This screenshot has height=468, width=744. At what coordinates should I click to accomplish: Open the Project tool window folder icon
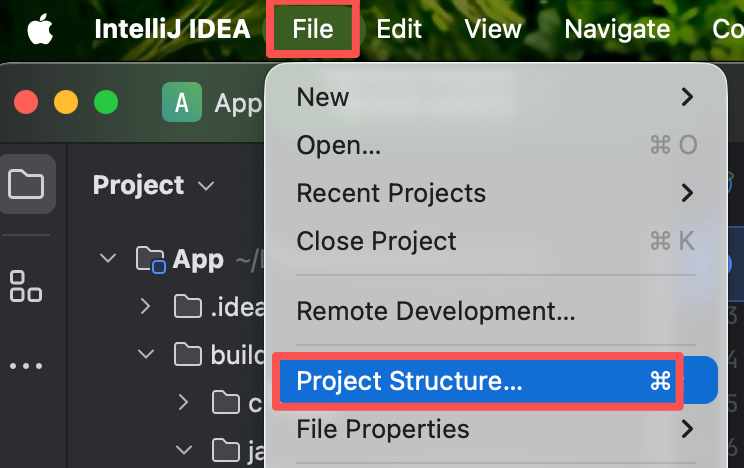[x=26, y=185]
